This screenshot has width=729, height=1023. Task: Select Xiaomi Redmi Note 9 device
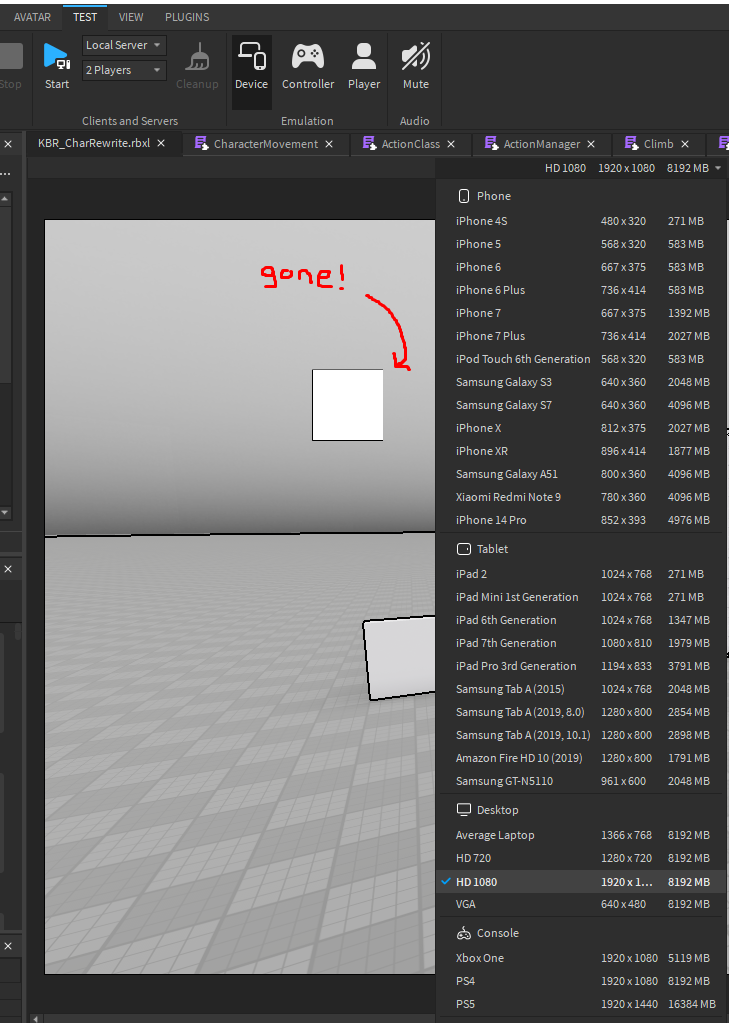click(x=582, y=496)
